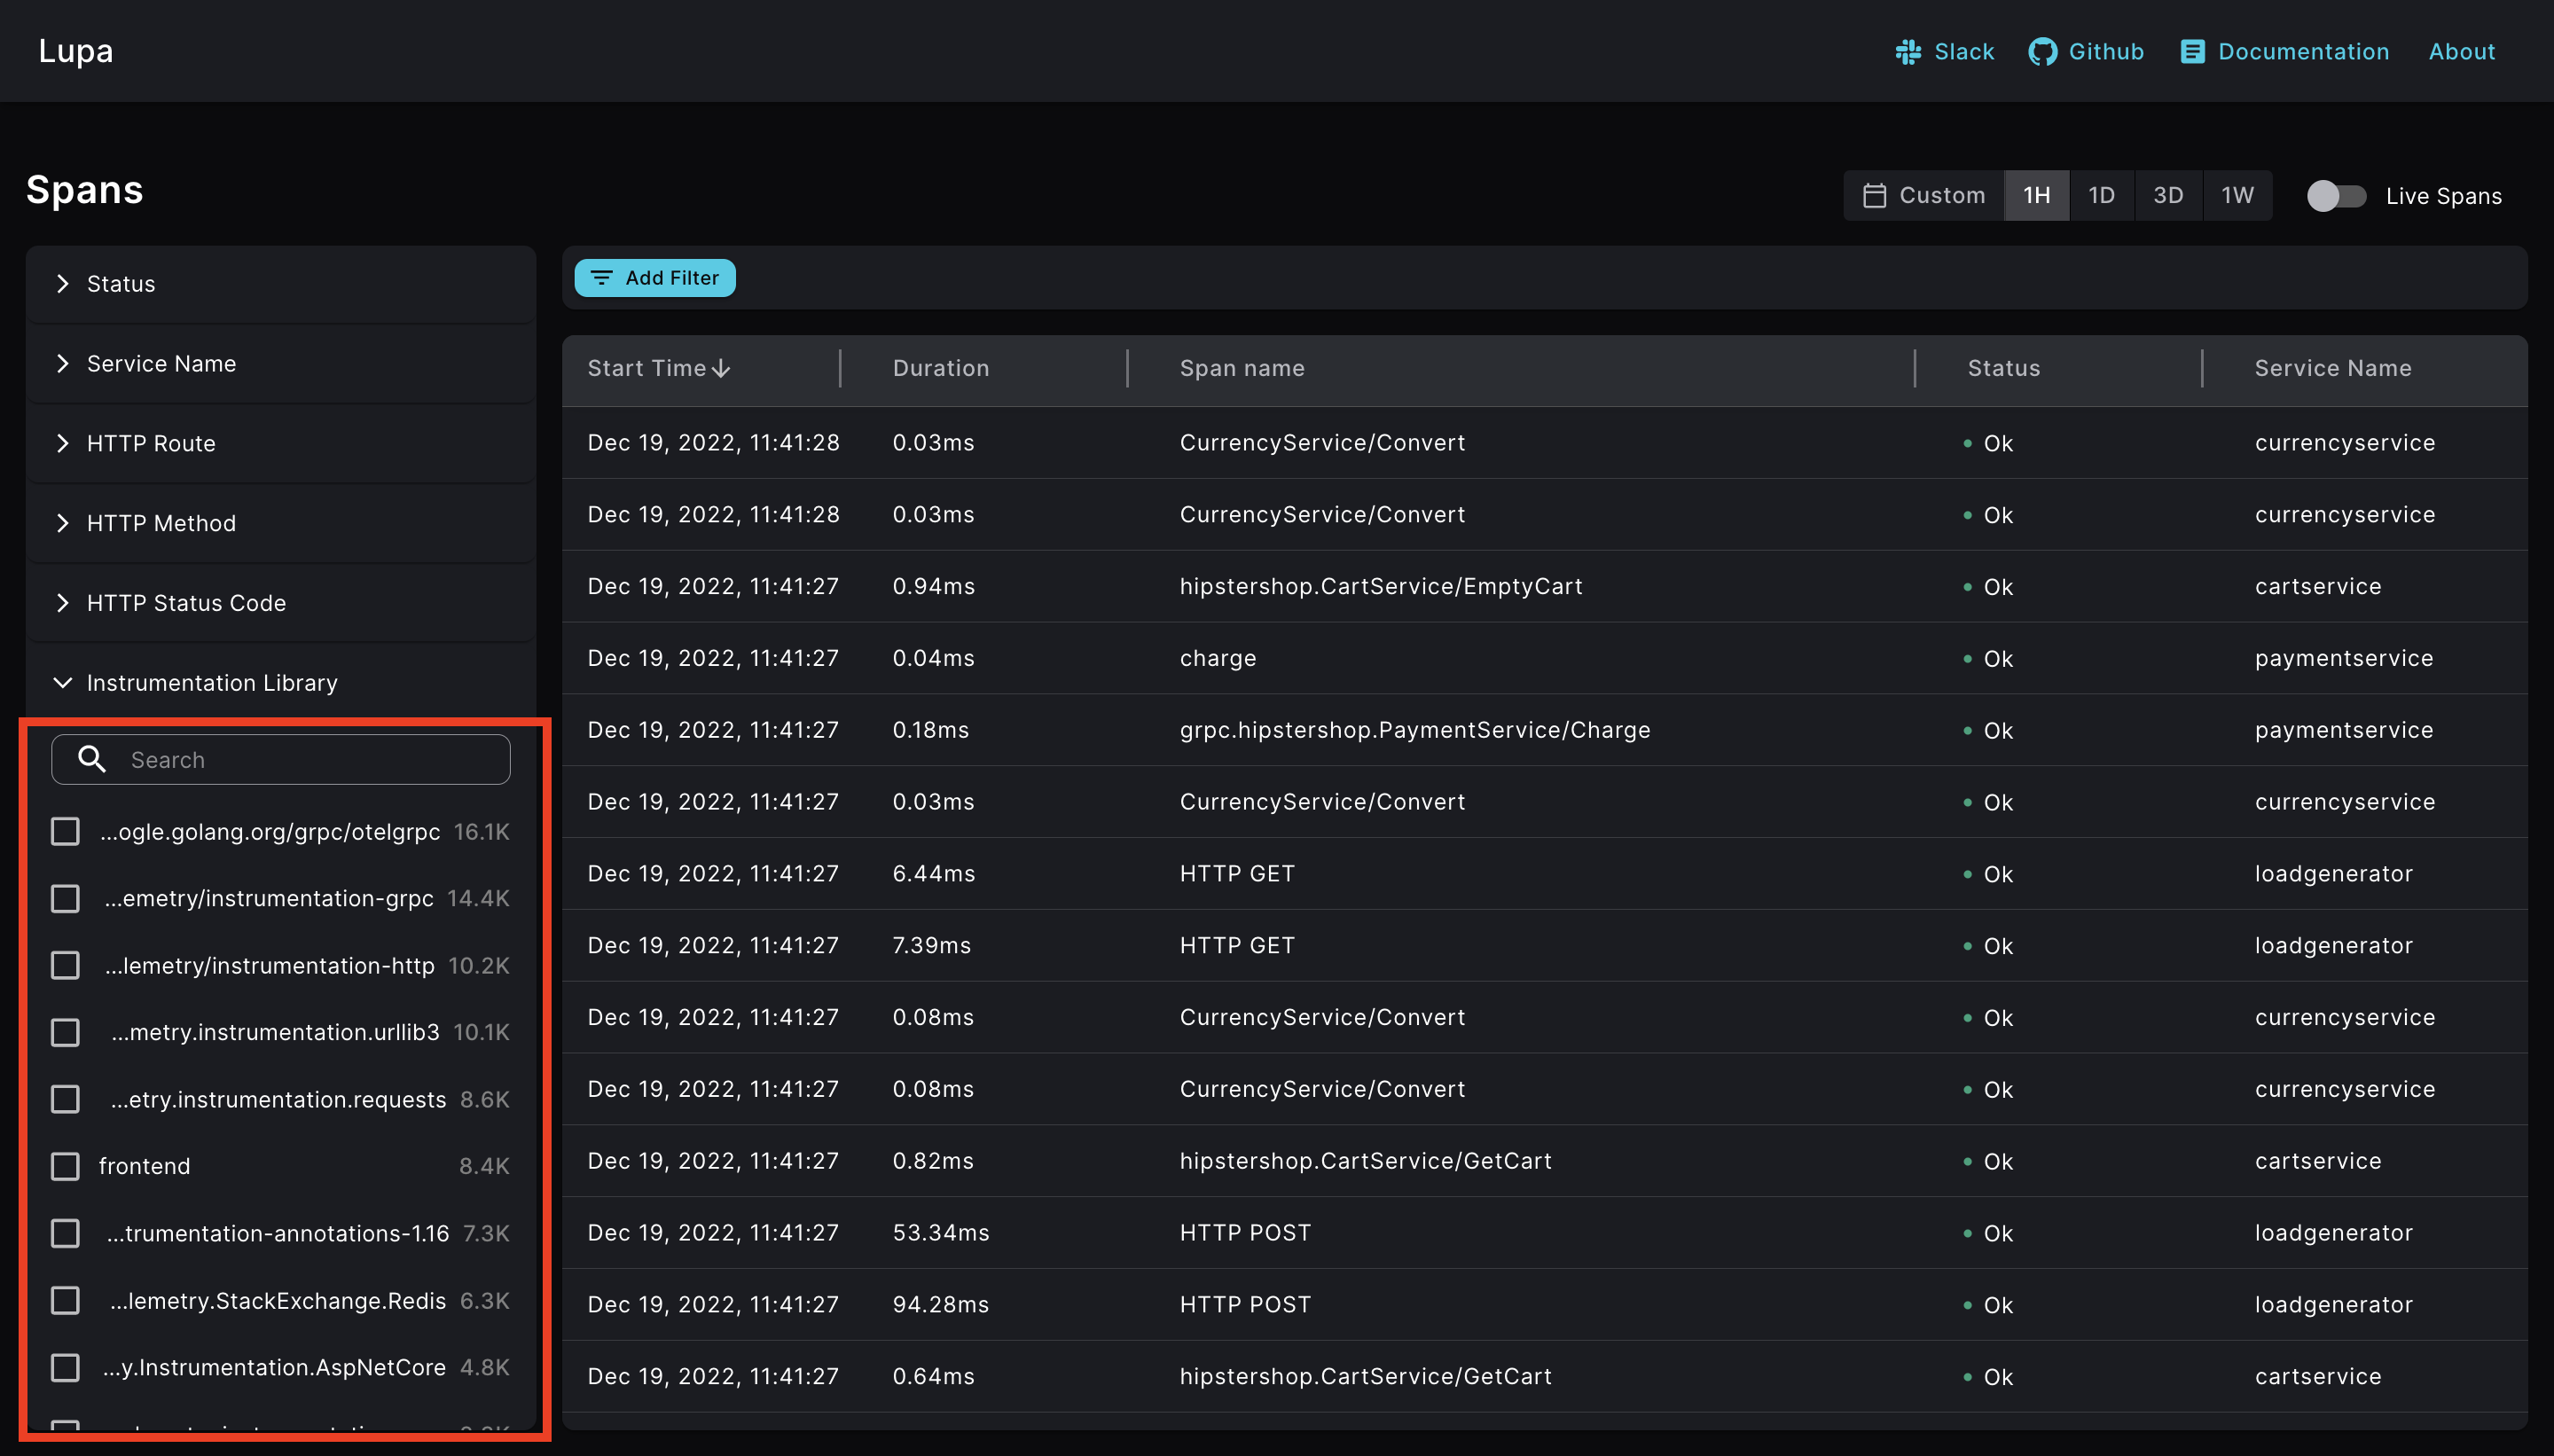Click the Add Filter button

tap(655, 278)
